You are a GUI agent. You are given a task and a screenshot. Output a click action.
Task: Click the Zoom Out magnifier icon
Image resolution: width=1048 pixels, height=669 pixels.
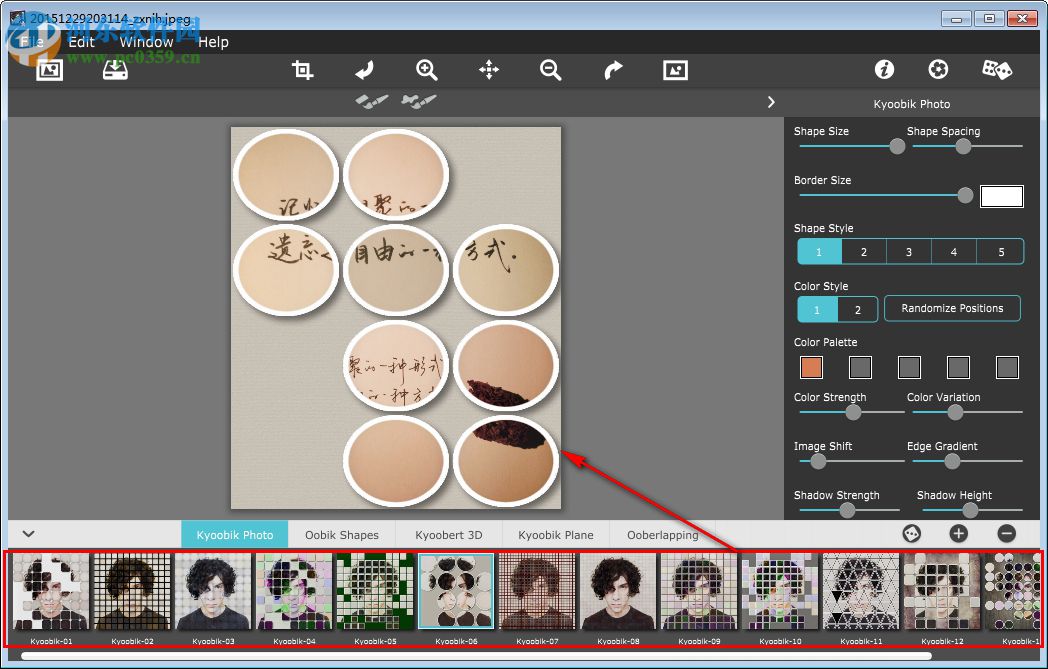click(551, 70)
